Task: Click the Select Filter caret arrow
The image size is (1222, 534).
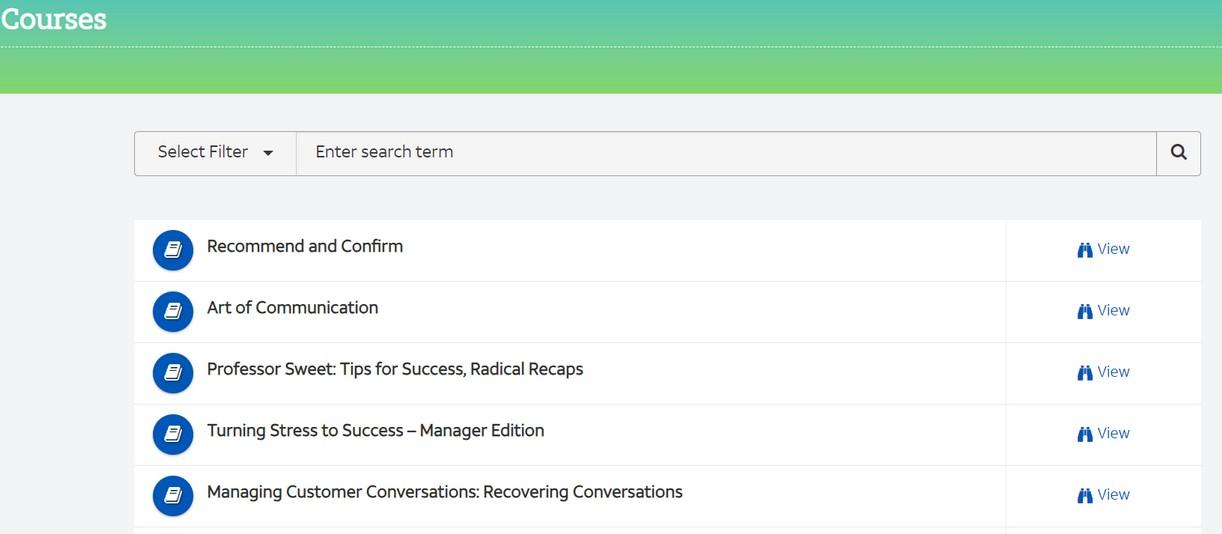Action: [268, 154]
